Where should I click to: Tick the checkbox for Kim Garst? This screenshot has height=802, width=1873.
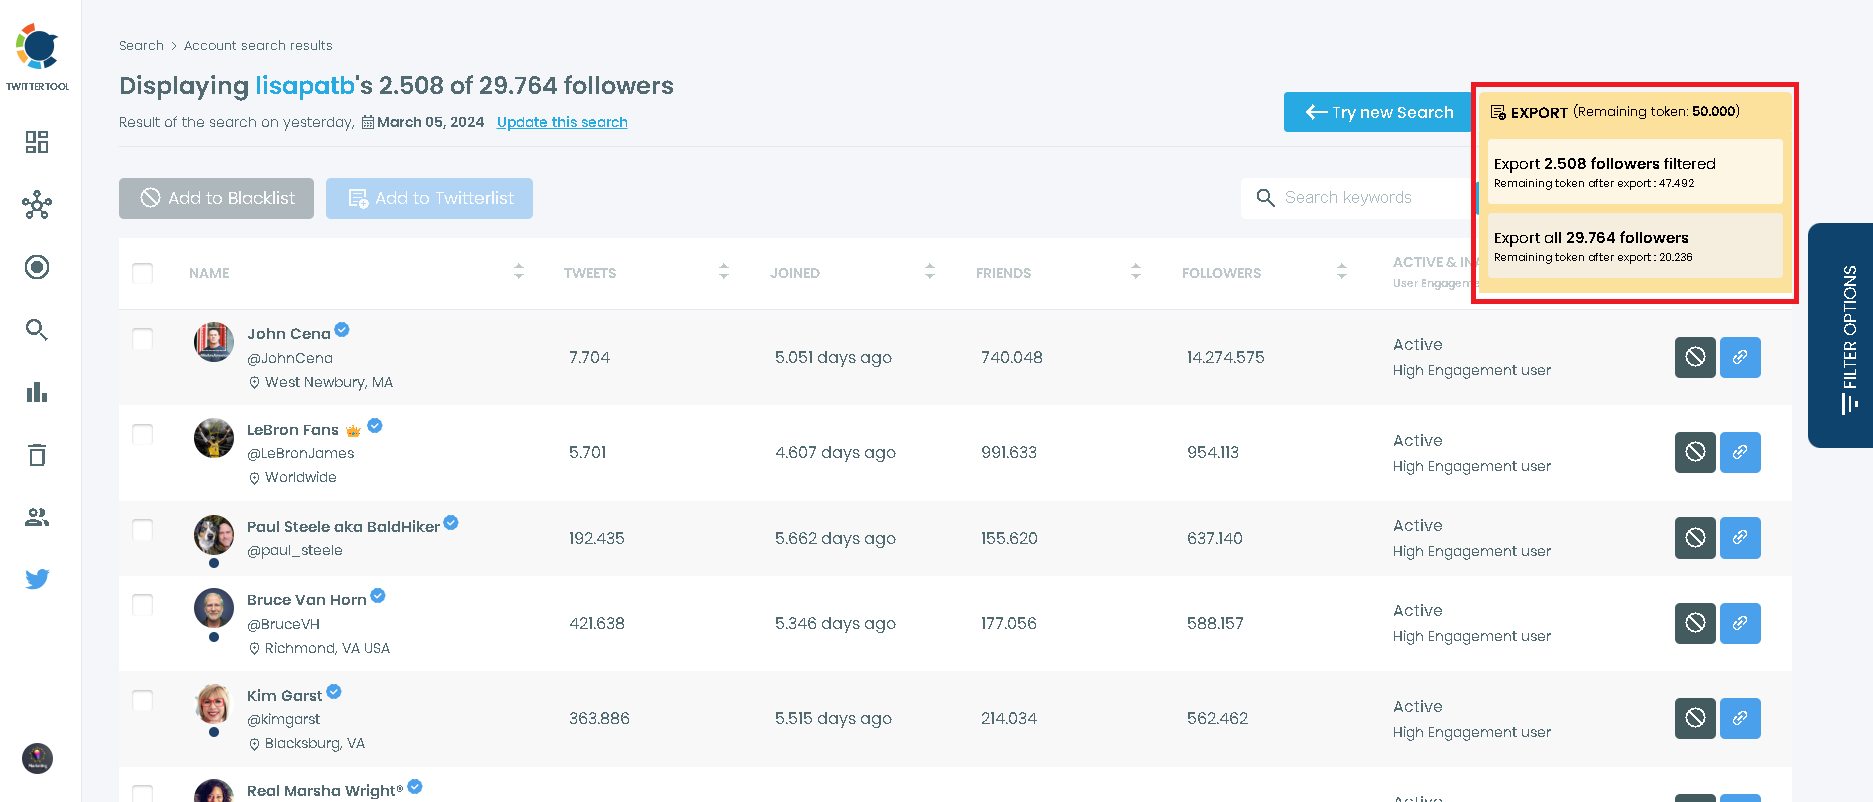pyautogui.click(x=143, y=700)
